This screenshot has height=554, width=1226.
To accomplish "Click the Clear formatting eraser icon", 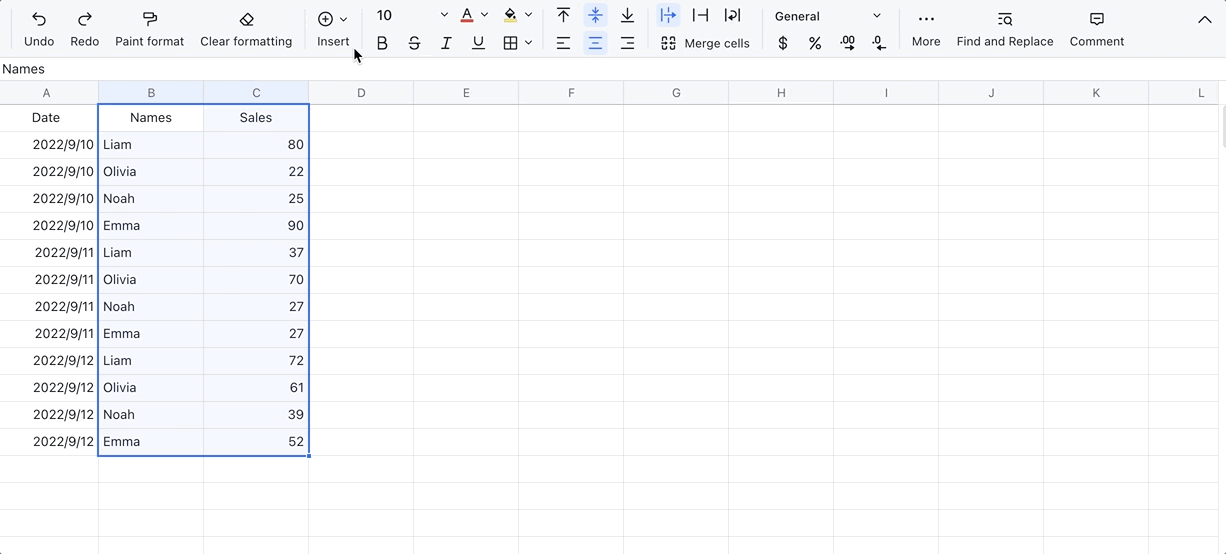I will point(246,19).
